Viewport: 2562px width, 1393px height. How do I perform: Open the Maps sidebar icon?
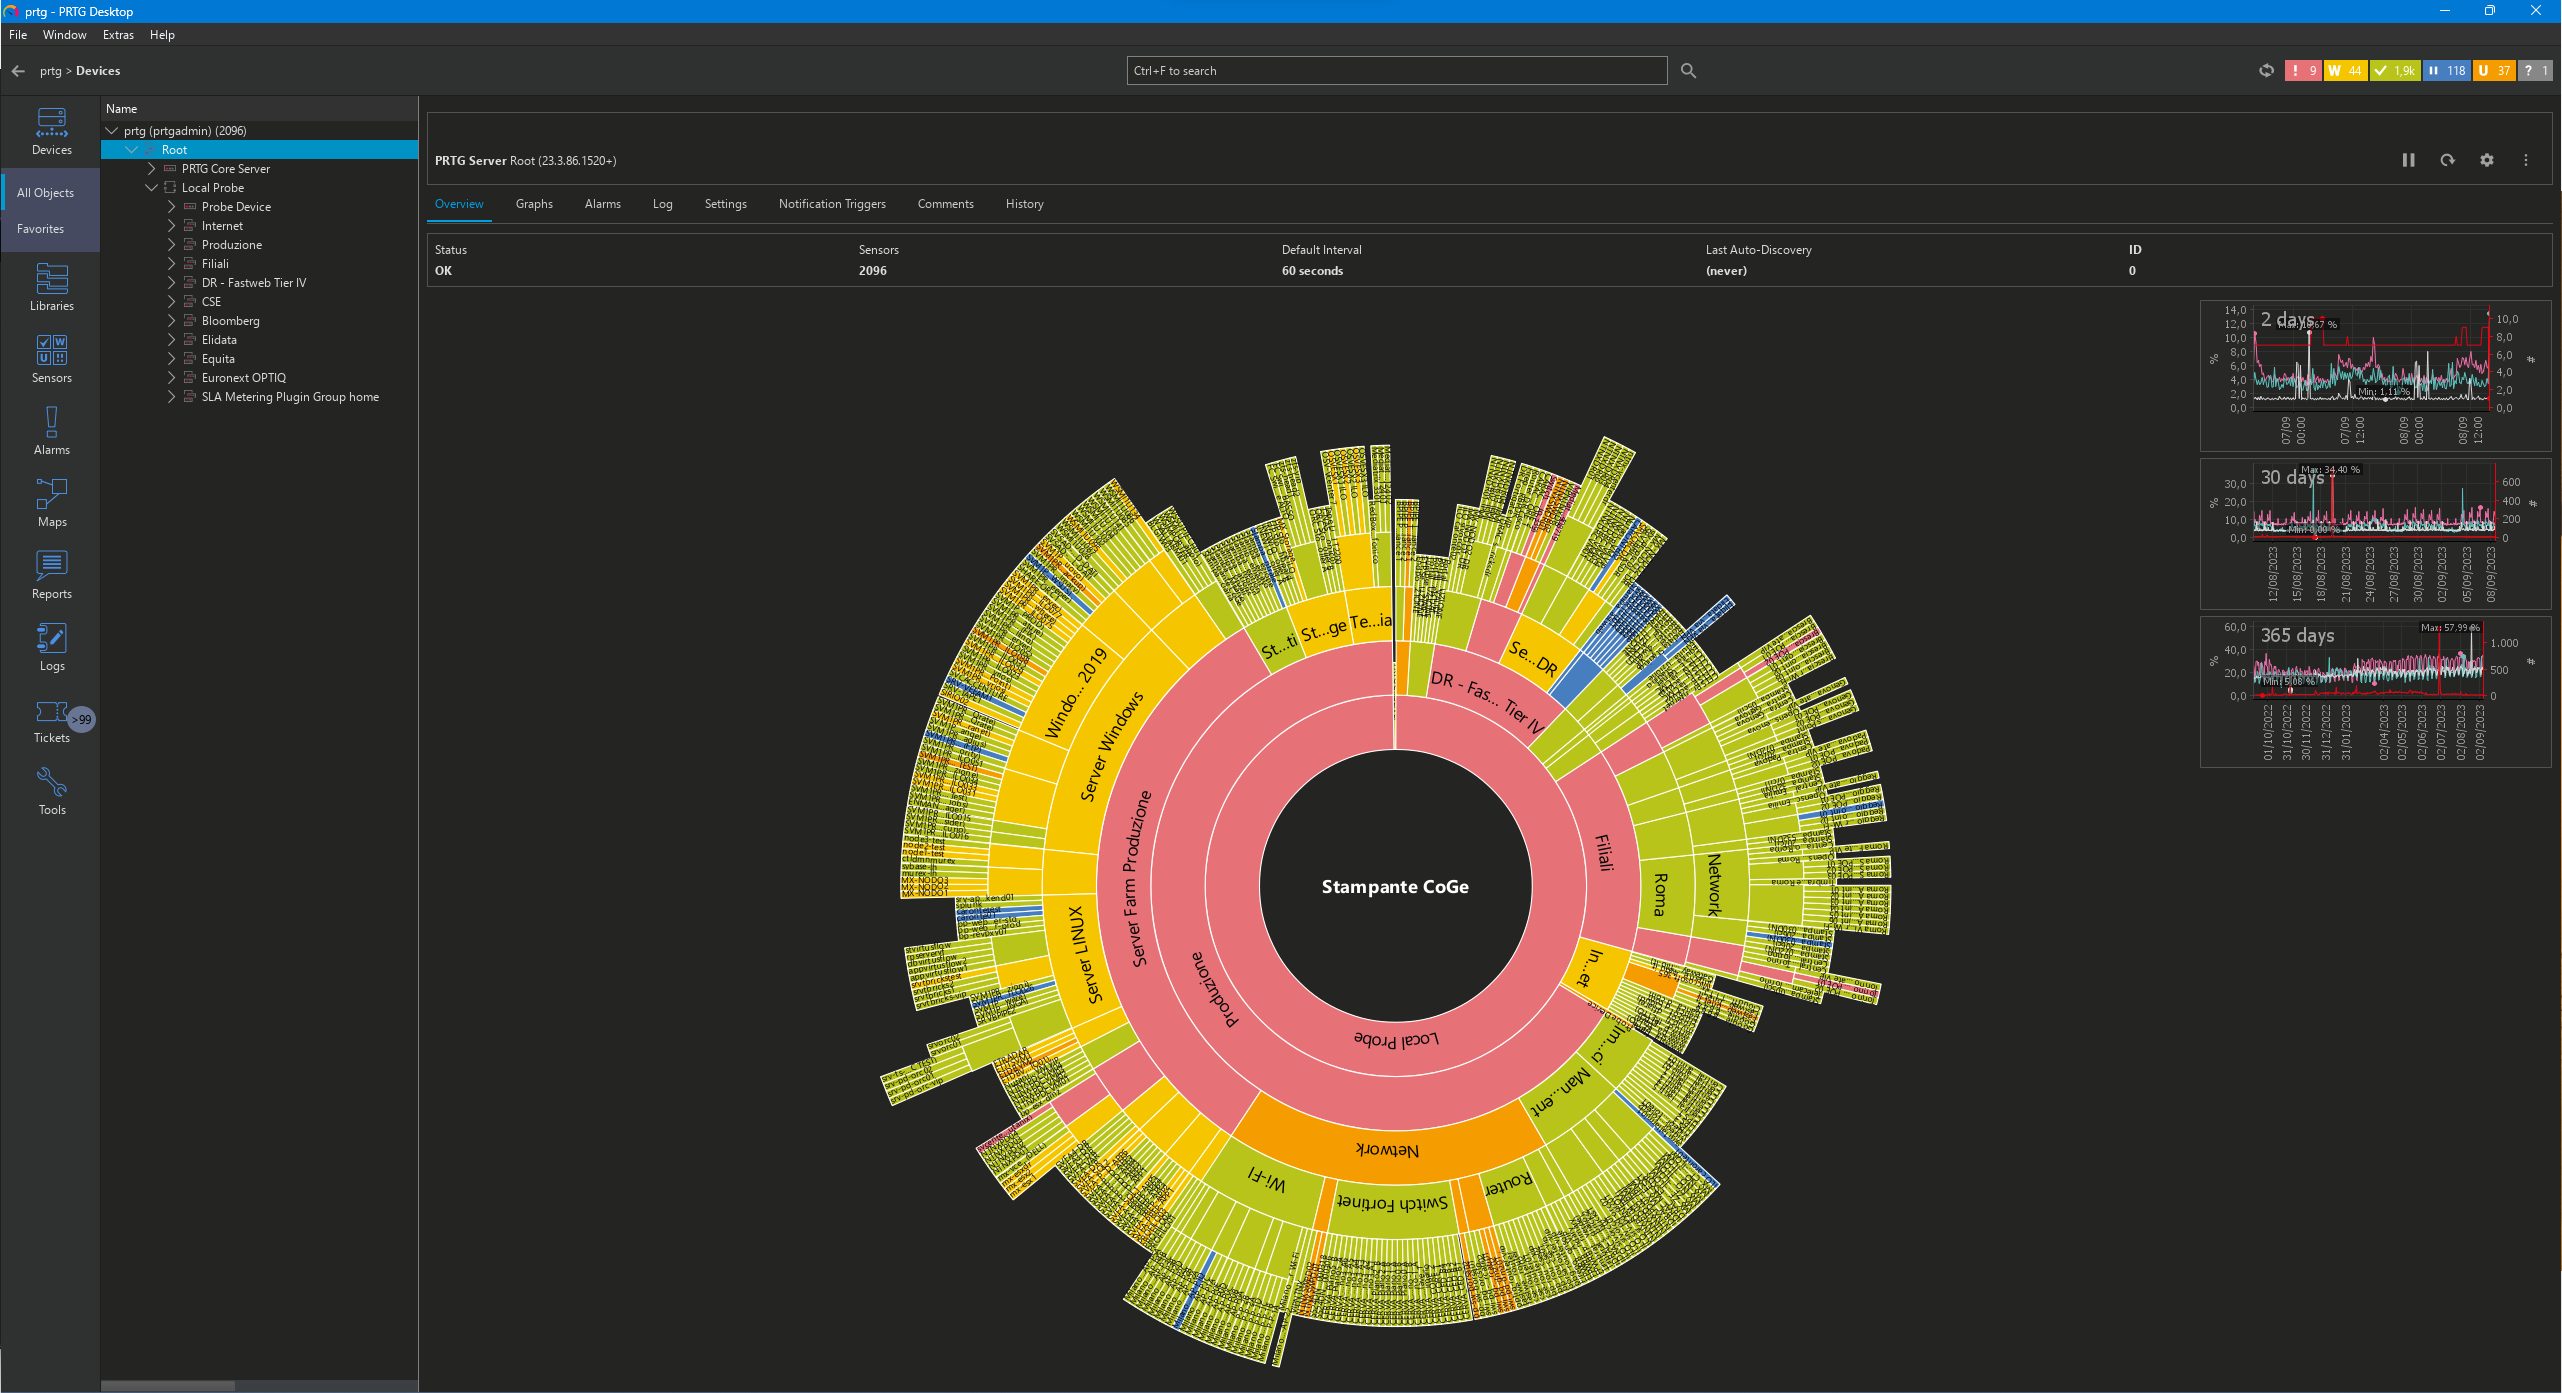coord(51,502)
